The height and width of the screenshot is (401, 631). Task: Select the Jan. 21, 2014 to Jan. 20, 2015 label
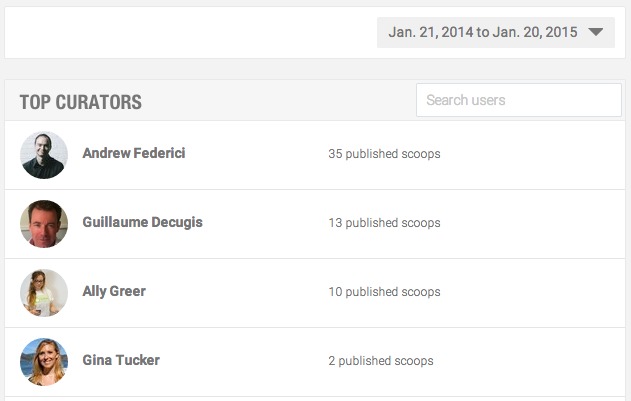point(483,32)
